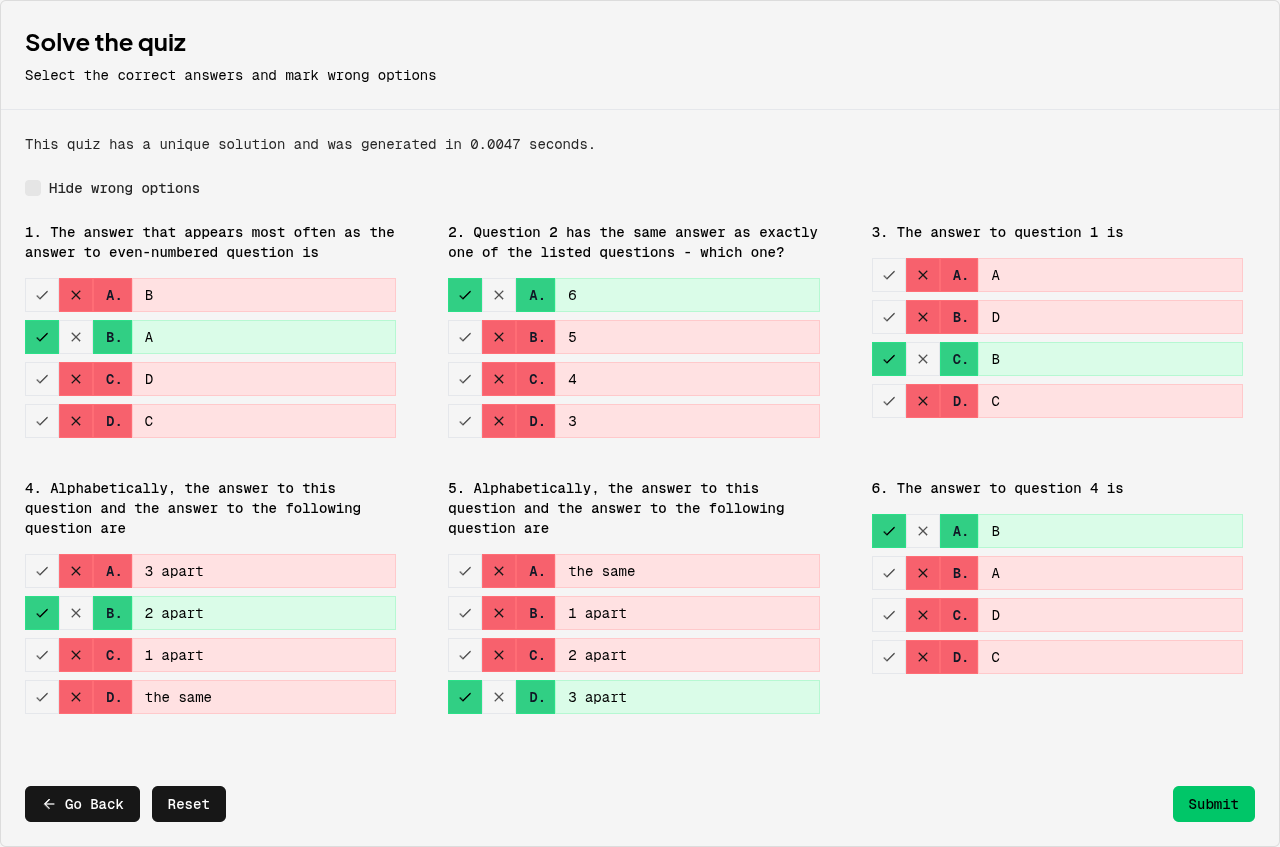
Task: Select the answer row "6" in question 2
Action: [688, 295]
